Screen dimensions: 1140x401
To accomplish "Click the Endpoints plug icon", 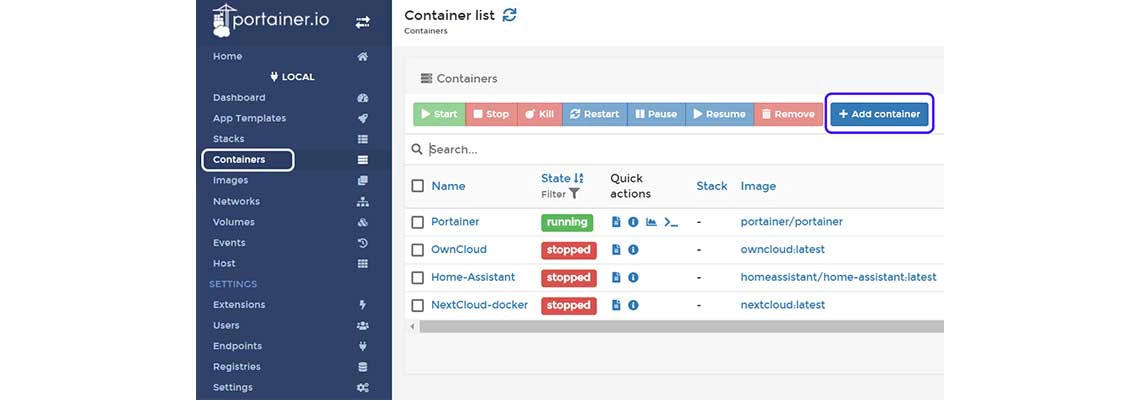I will point(363,347).
